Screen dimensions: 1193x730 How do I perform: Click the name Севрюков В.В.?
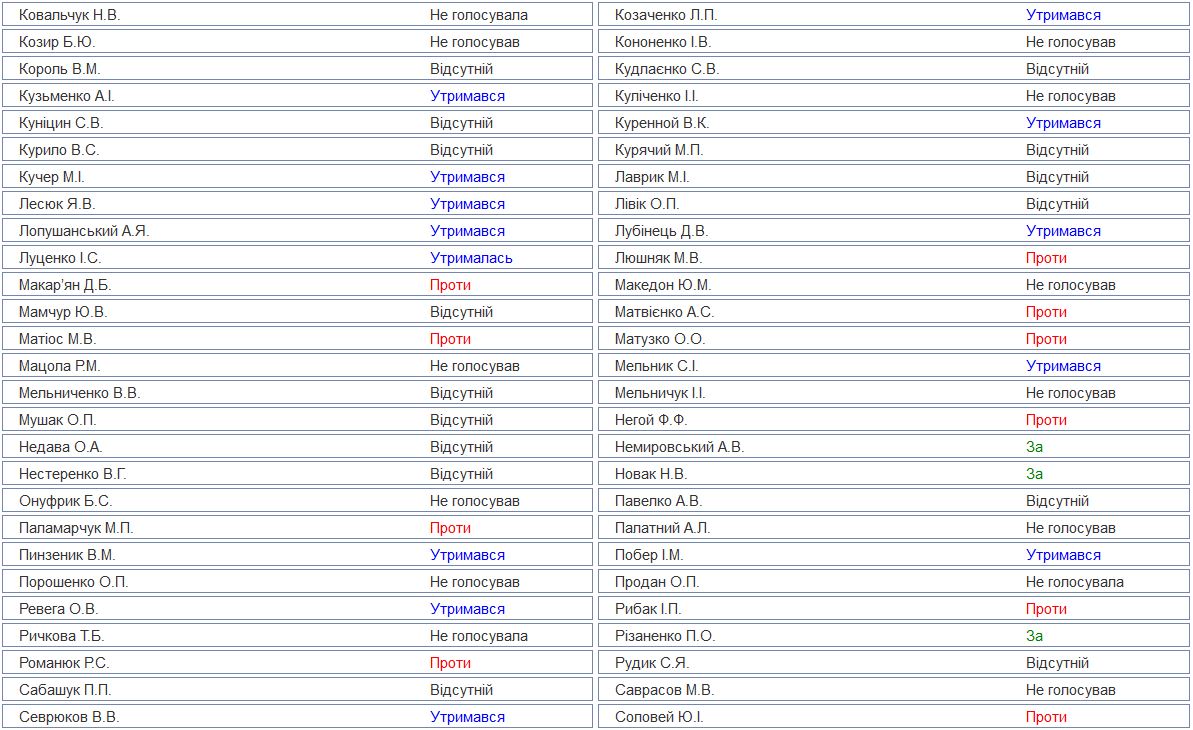pyautogui.click(x=69, y=717)
